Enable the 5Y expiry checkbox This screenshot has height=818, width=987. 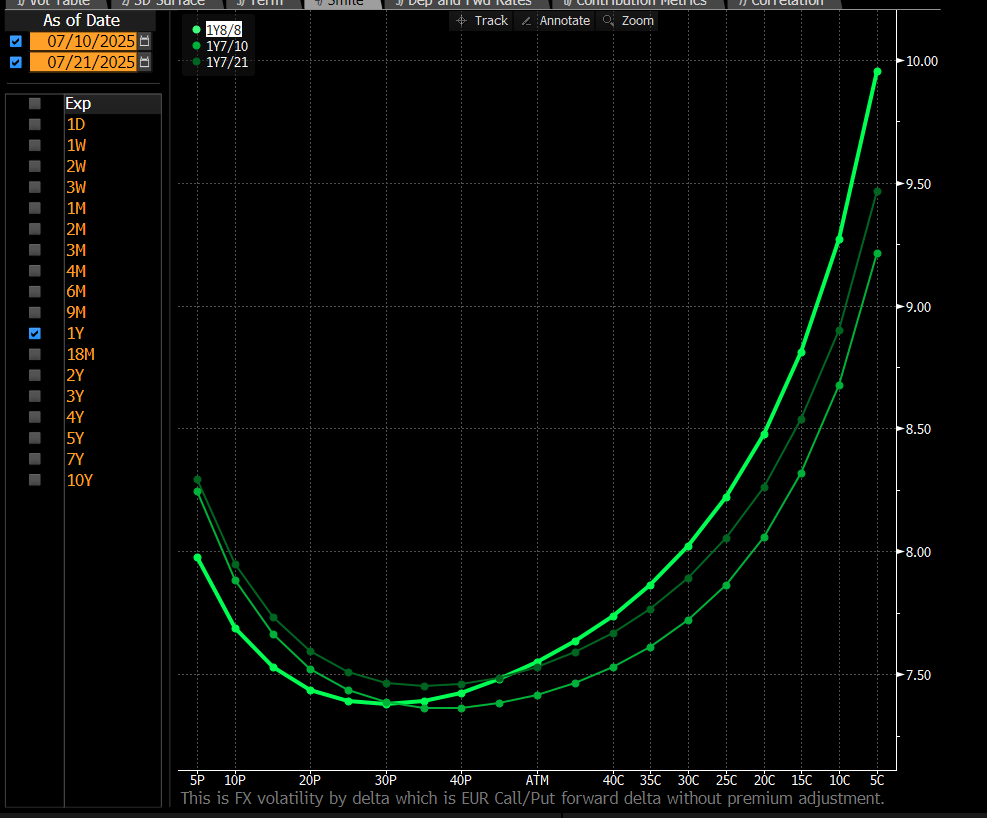click(35, 438)
